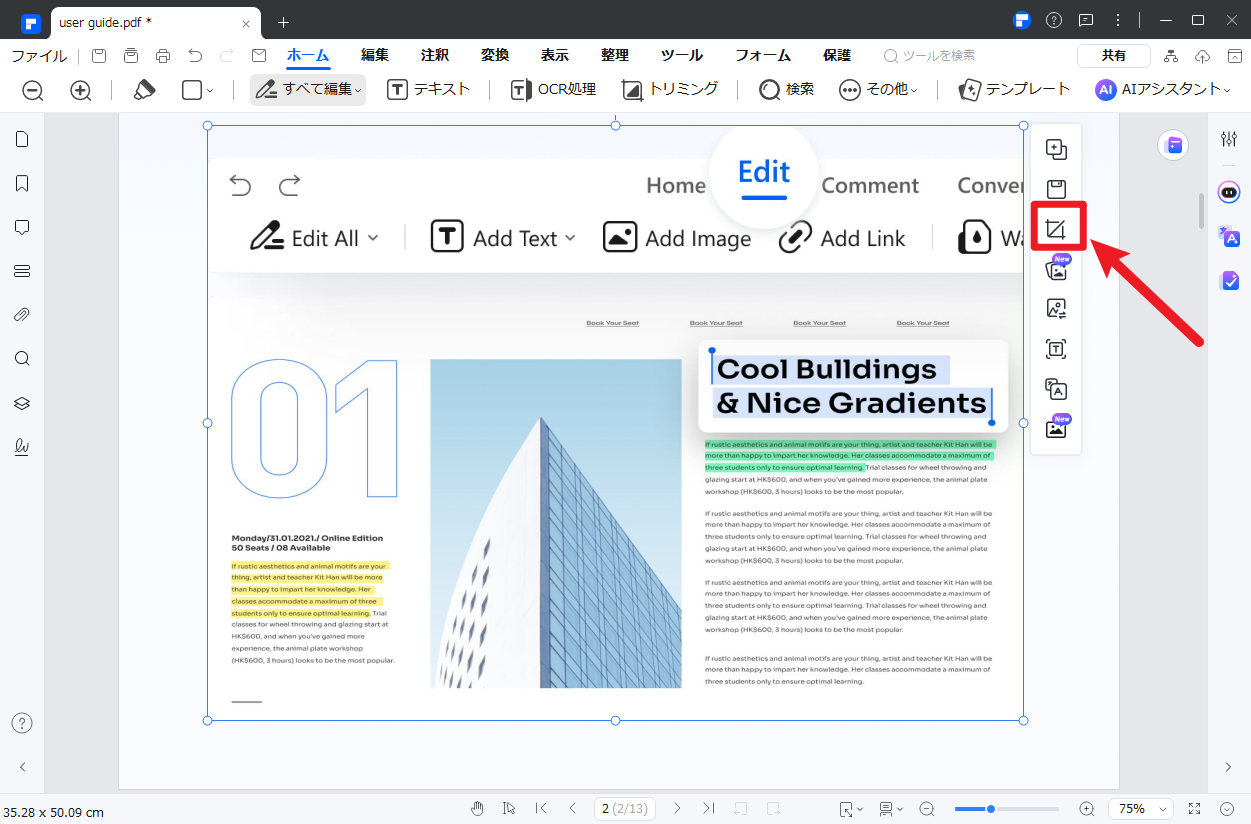1251x824 pixels.
Task: Switch to the 表示 tab
Action: [x=555, y=56]
